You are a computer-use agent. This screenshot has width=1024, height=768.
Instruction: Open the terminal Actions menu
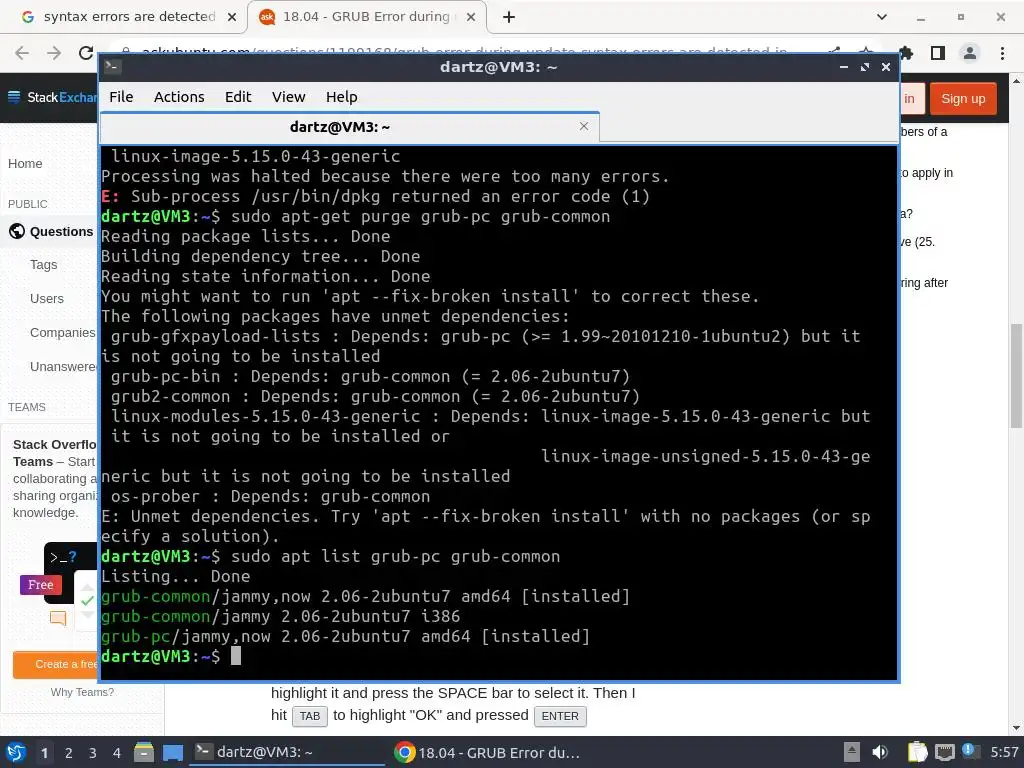[179, 97]
